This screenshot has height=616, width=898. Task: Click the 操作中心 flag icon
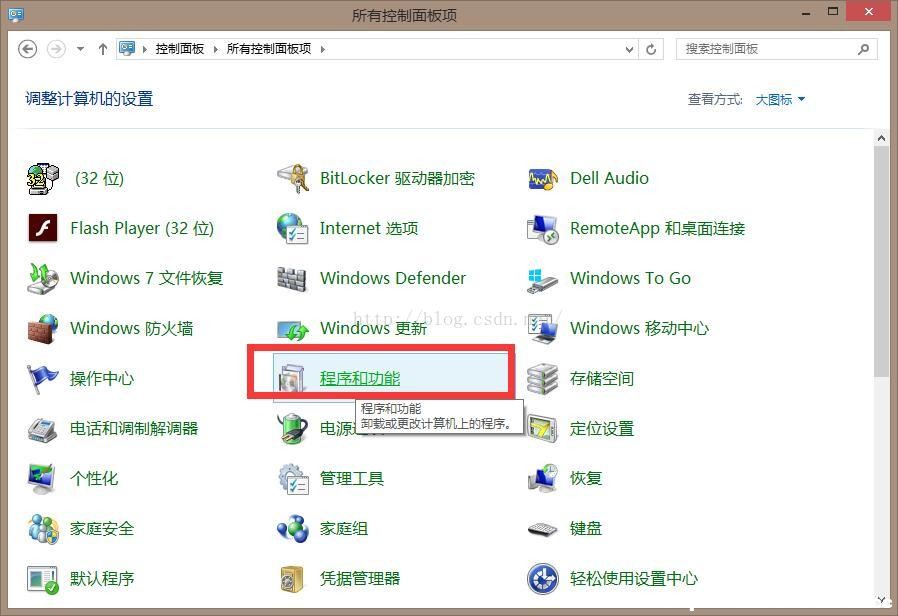[43, 378]
